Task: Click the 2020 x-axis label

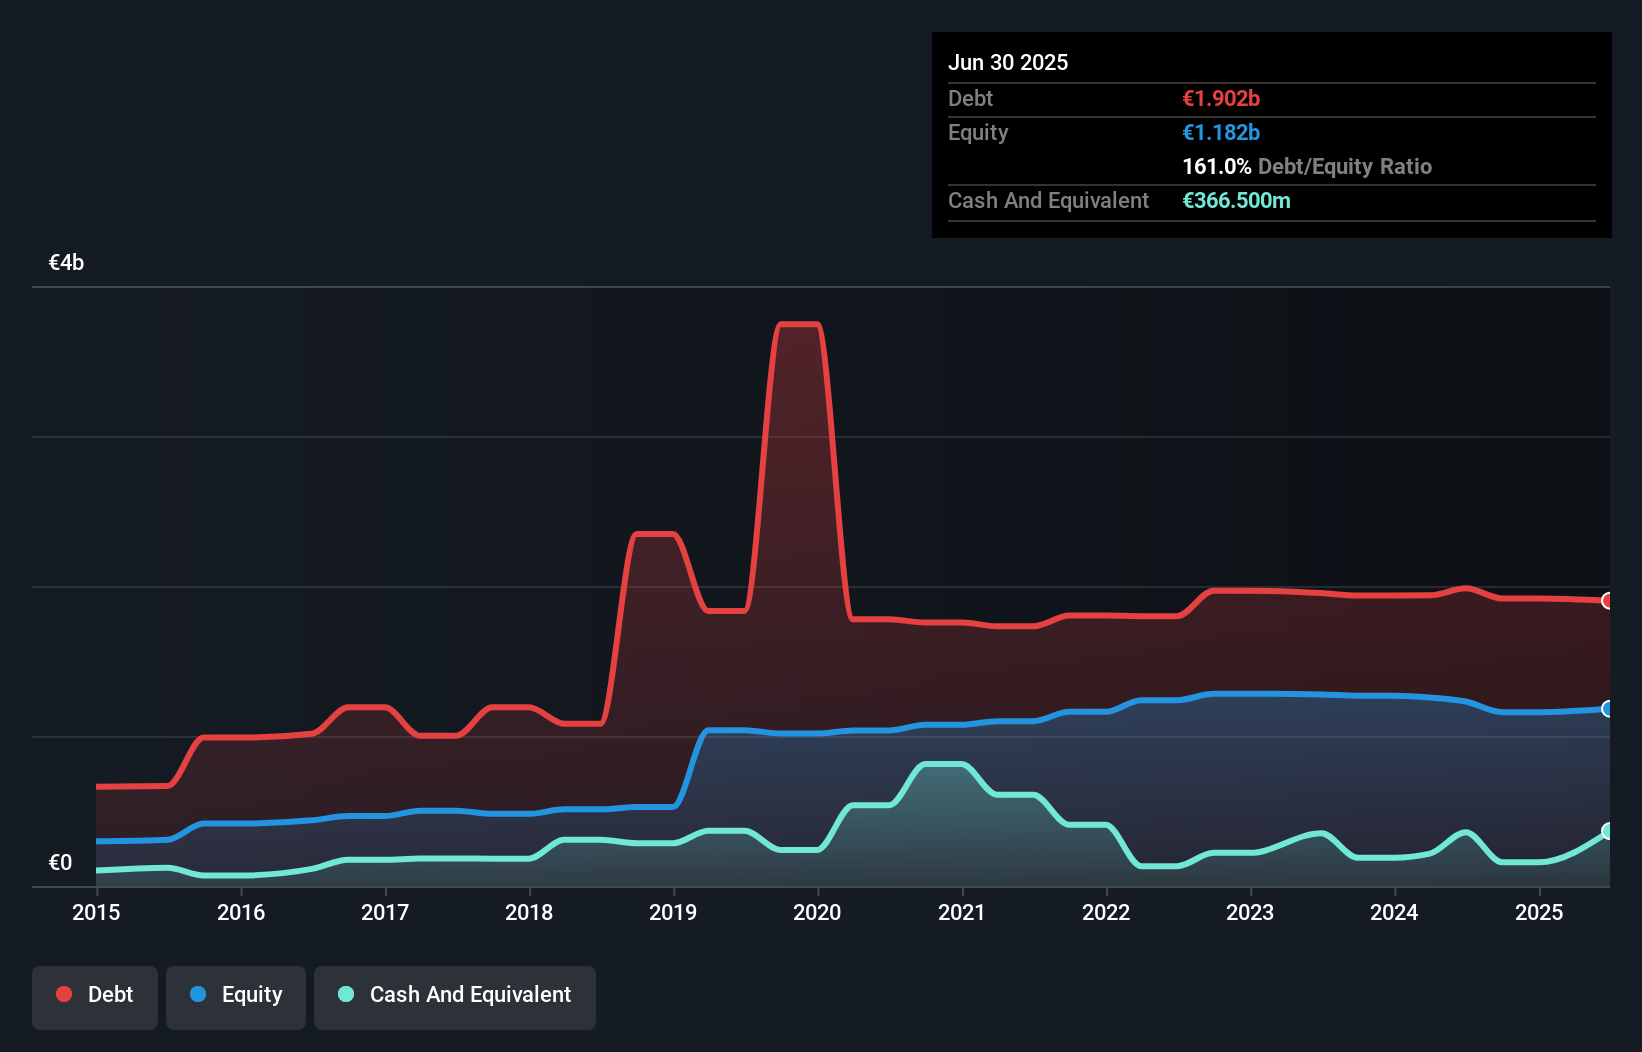Action: click(x=817, y=912)
